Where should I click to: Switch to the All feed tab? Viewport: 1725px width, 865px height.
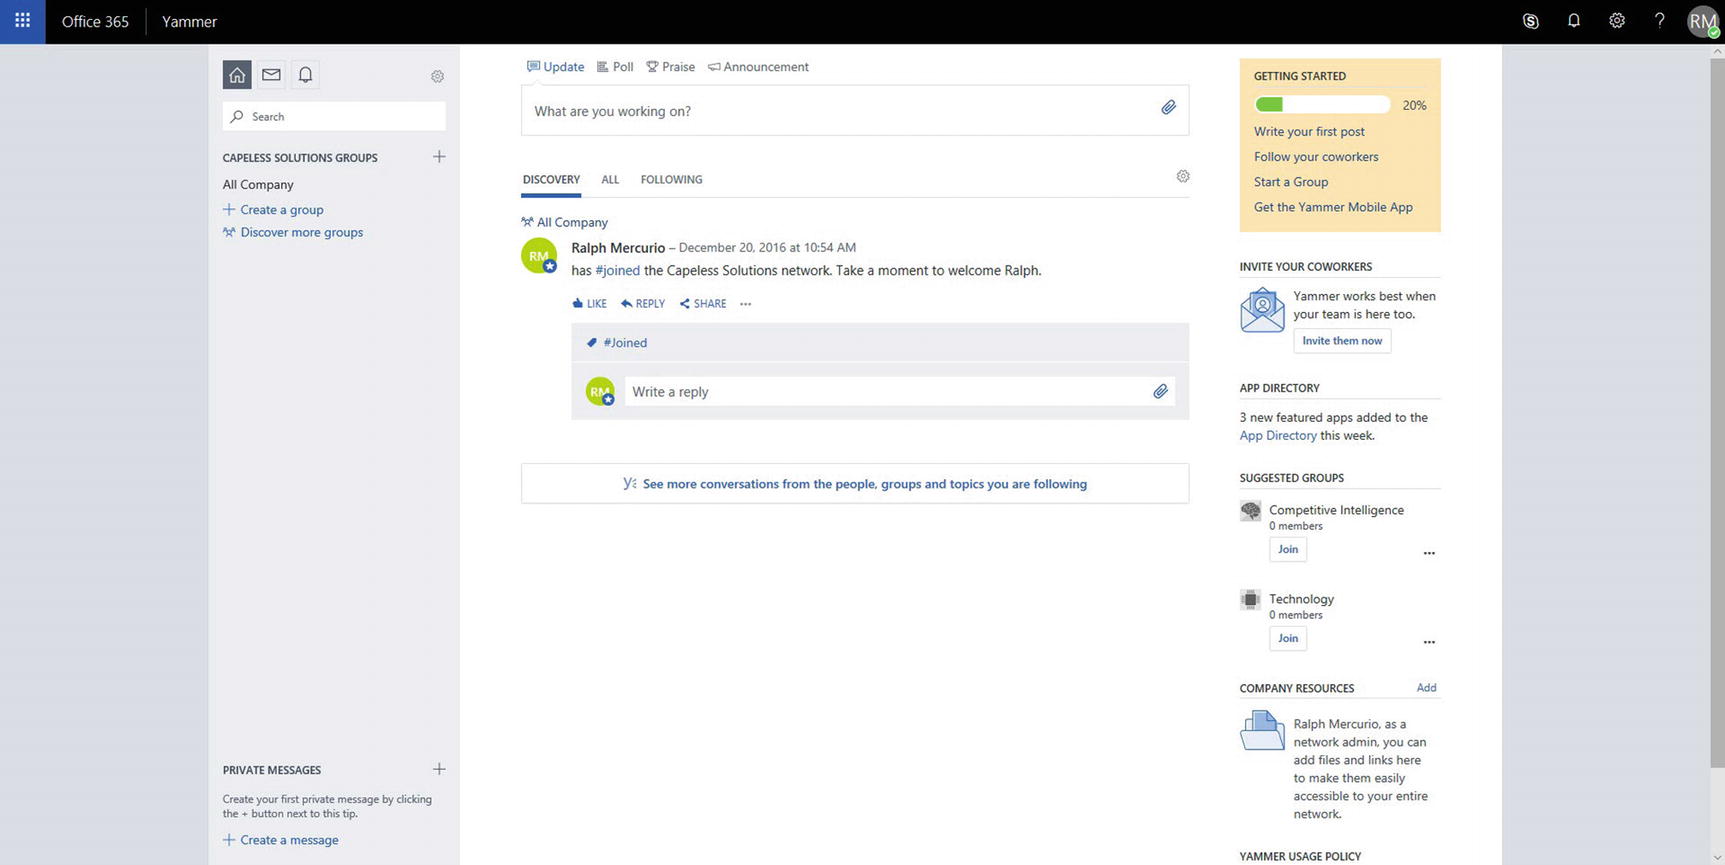click(x=610, y=180)
